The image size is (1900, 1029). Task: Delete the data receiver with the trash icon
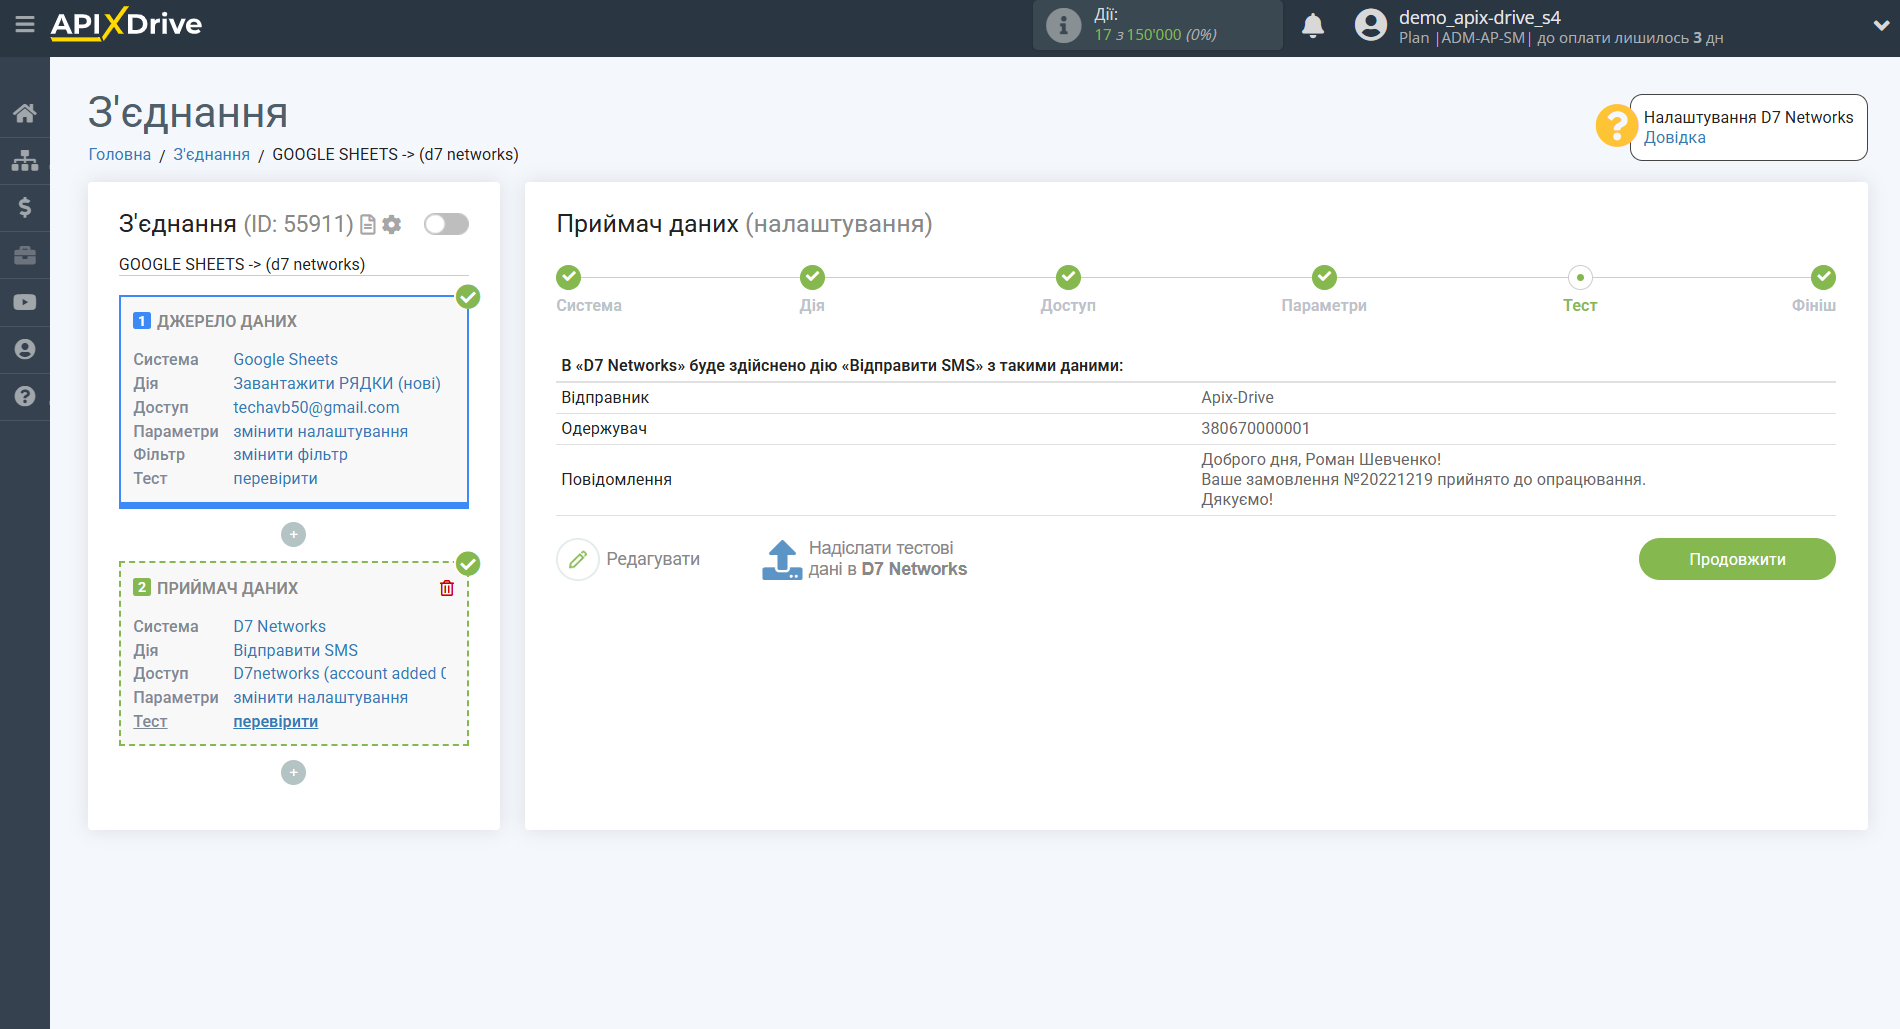447,588
